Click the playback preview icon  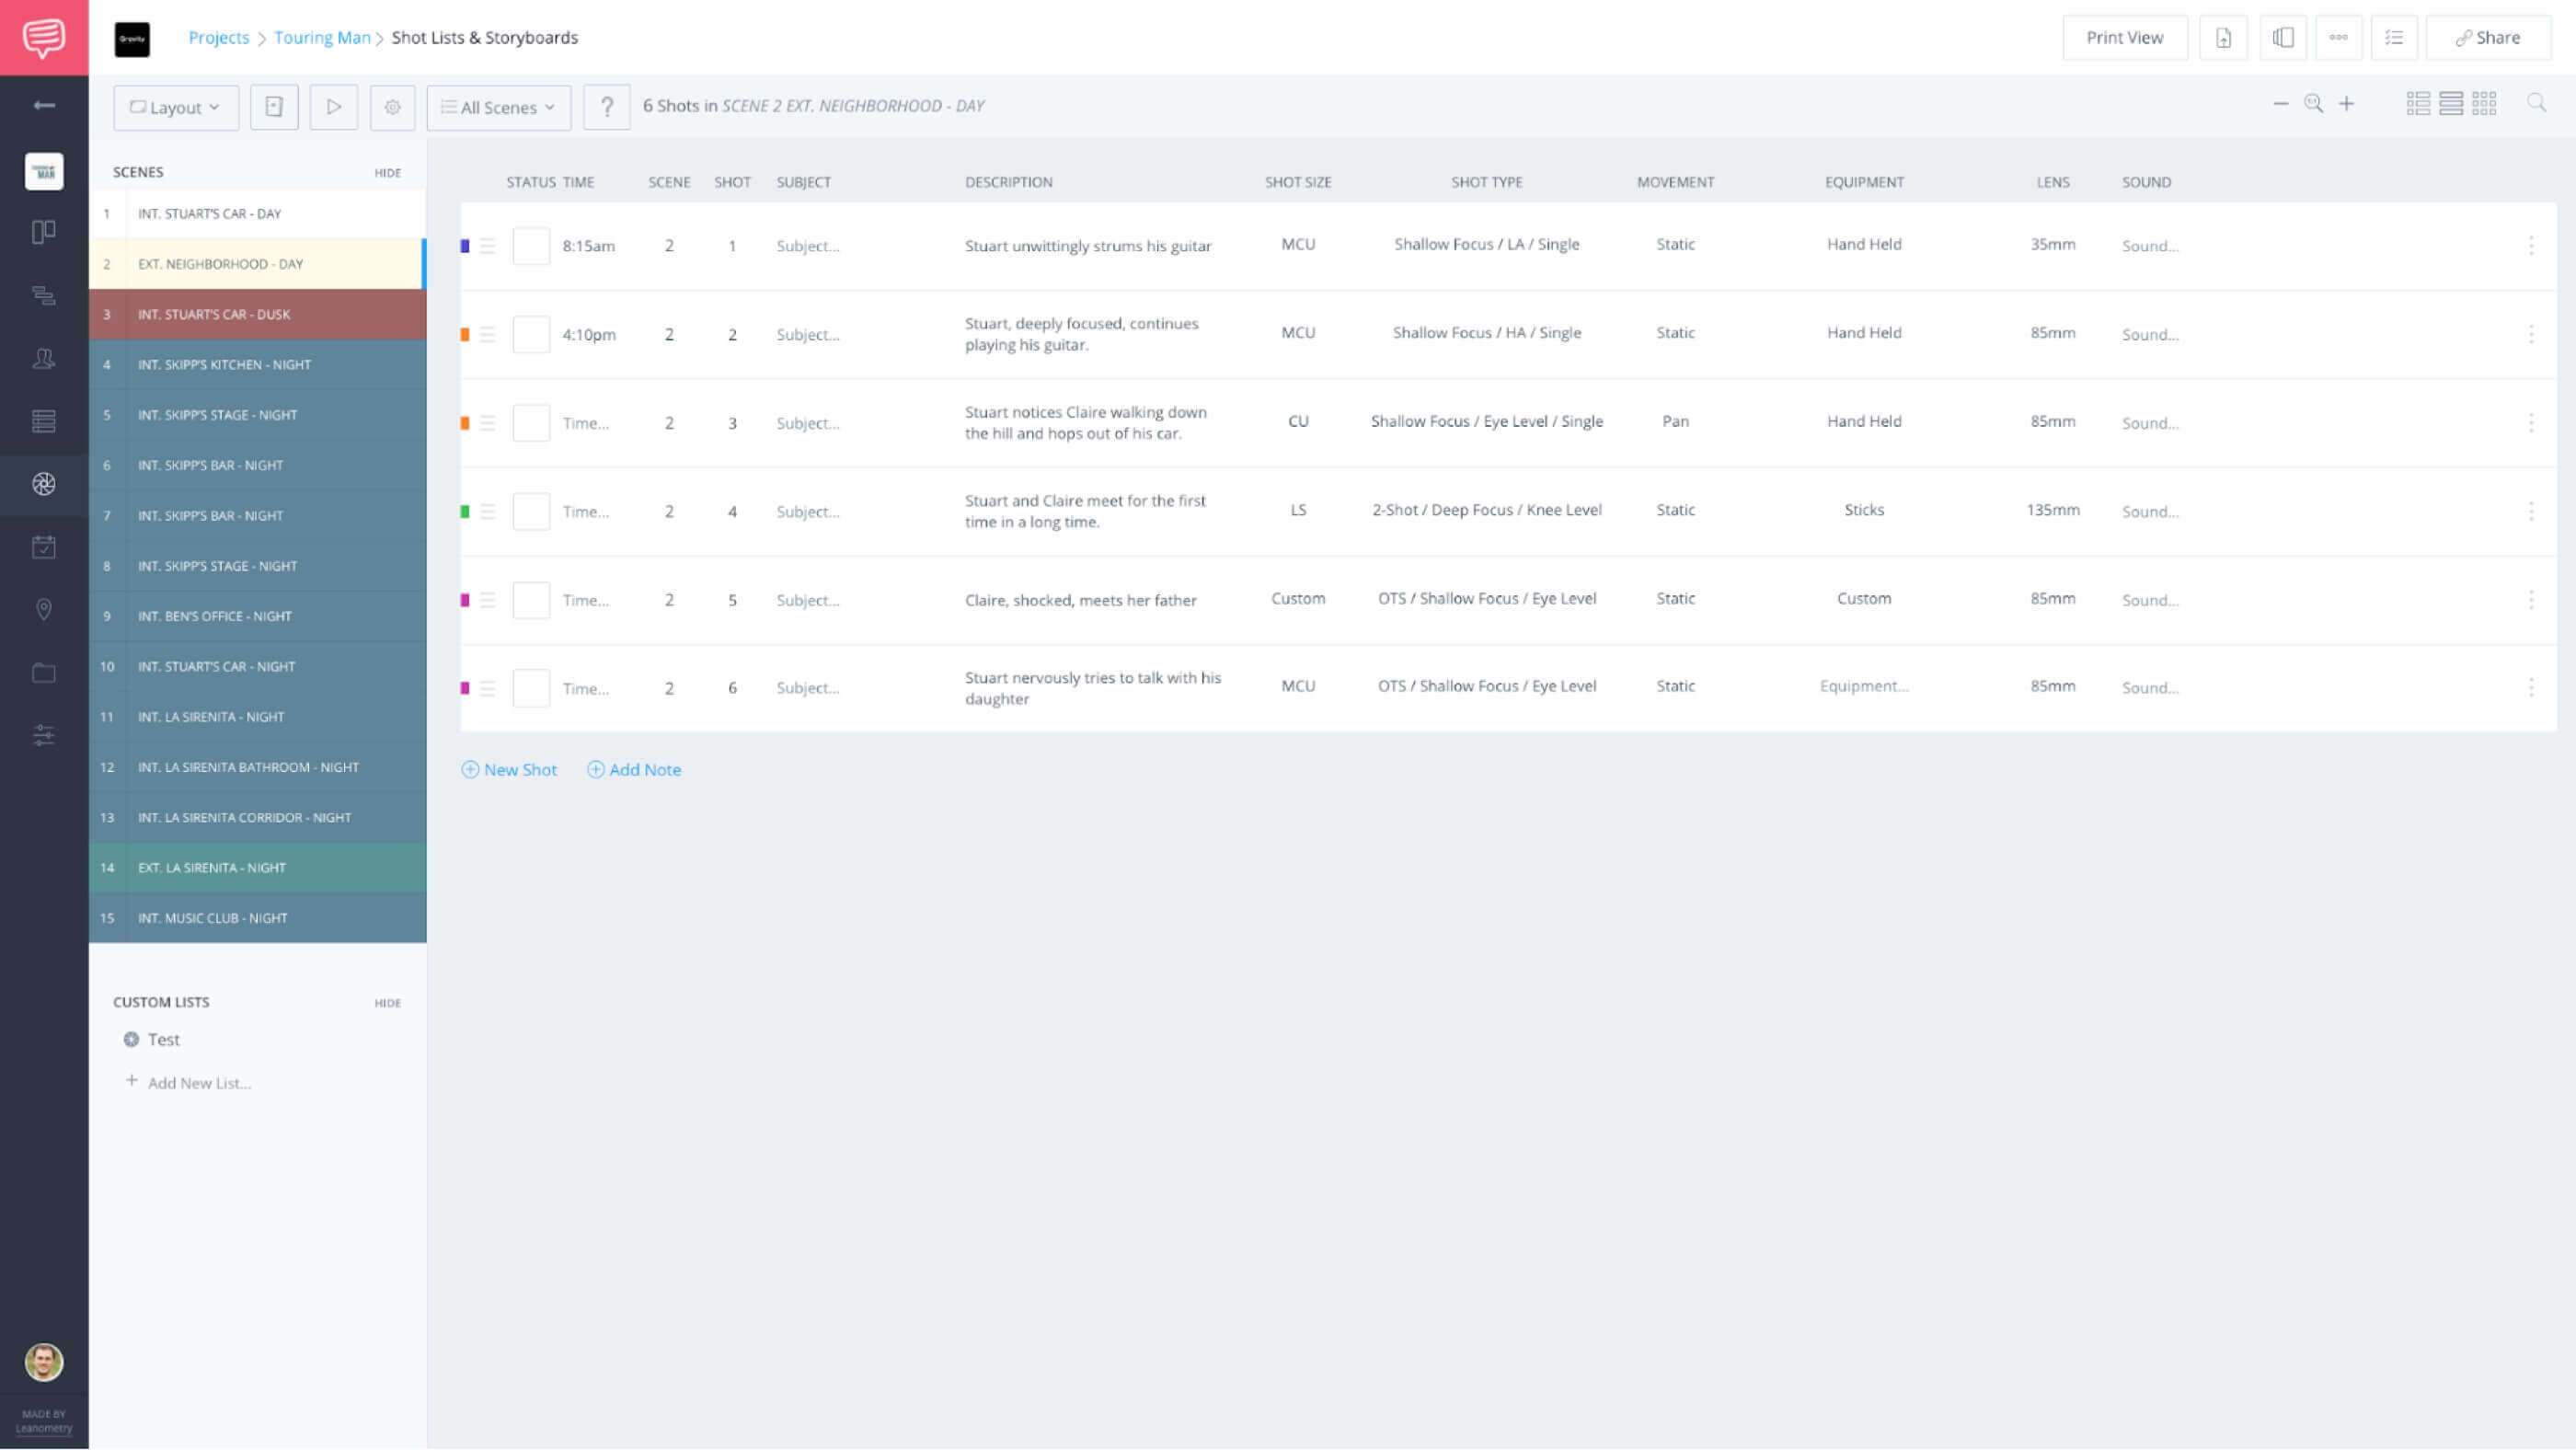[x=333, y=106]
